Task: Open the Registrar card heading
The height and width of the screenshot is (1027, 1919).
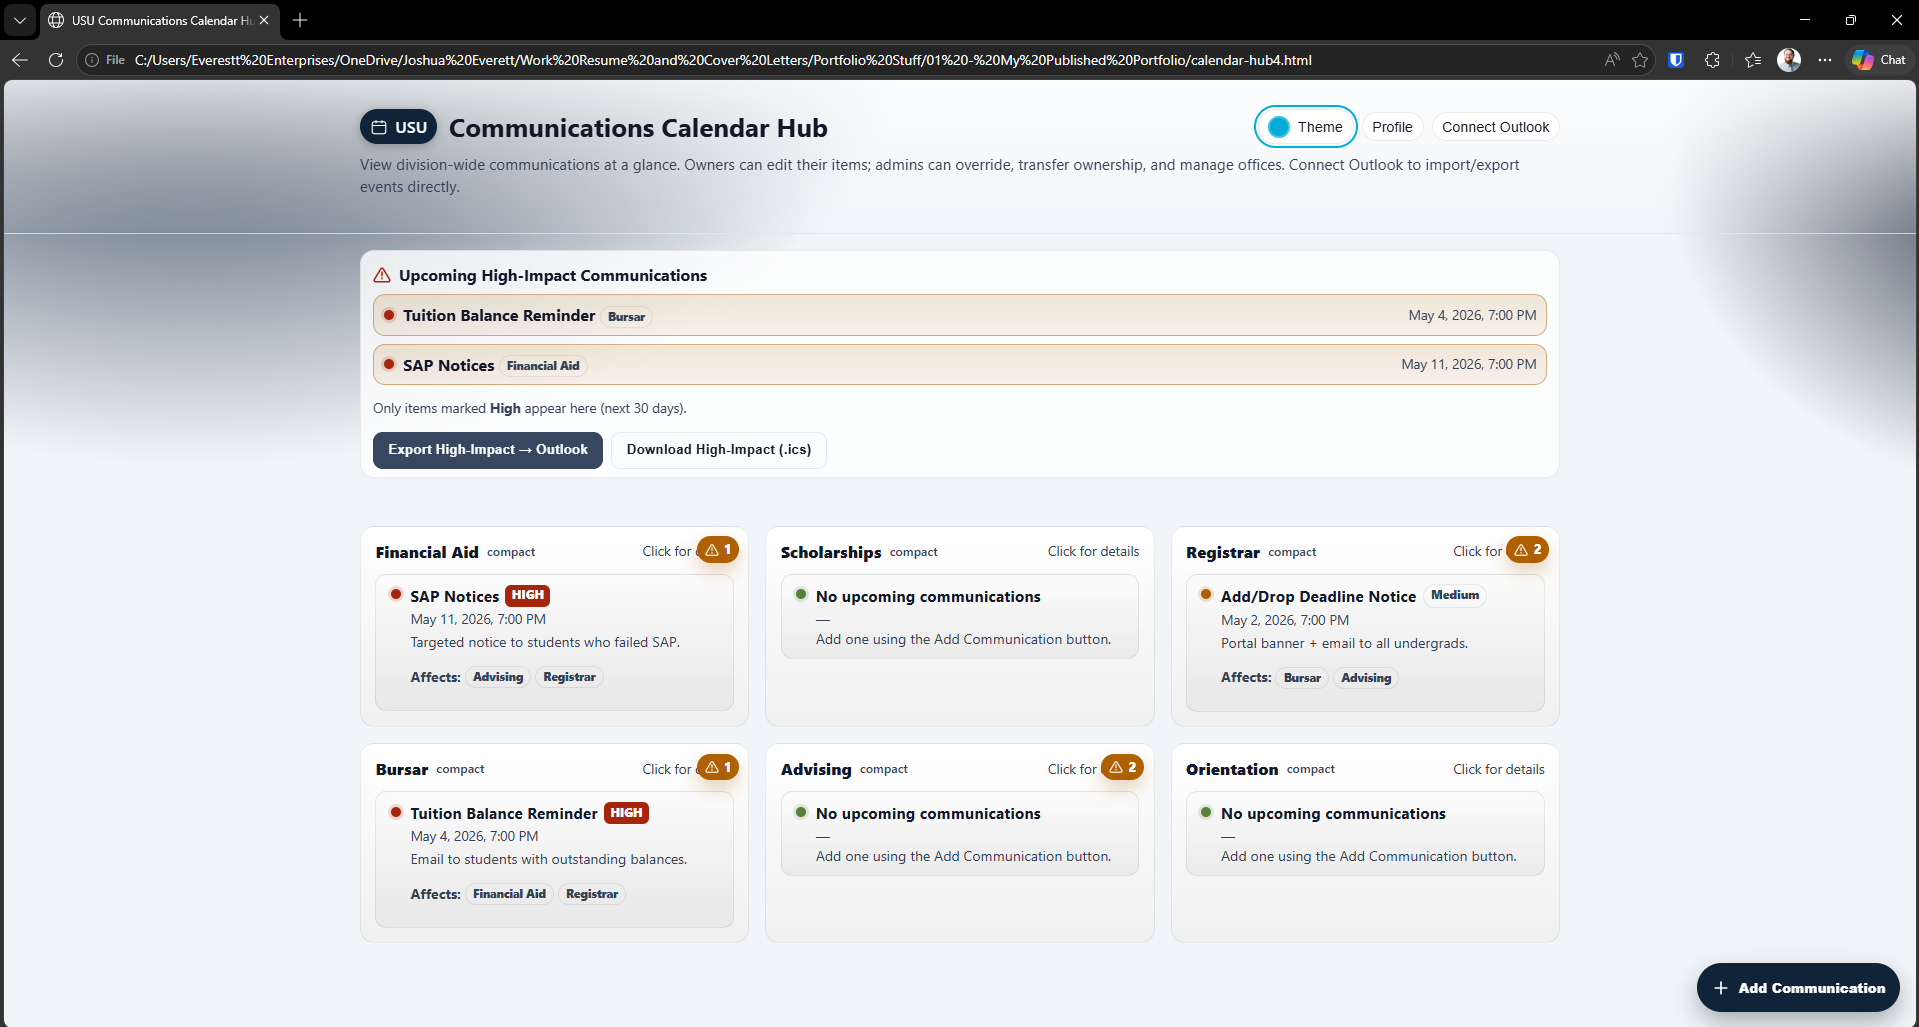Action: coord(1222,552)
